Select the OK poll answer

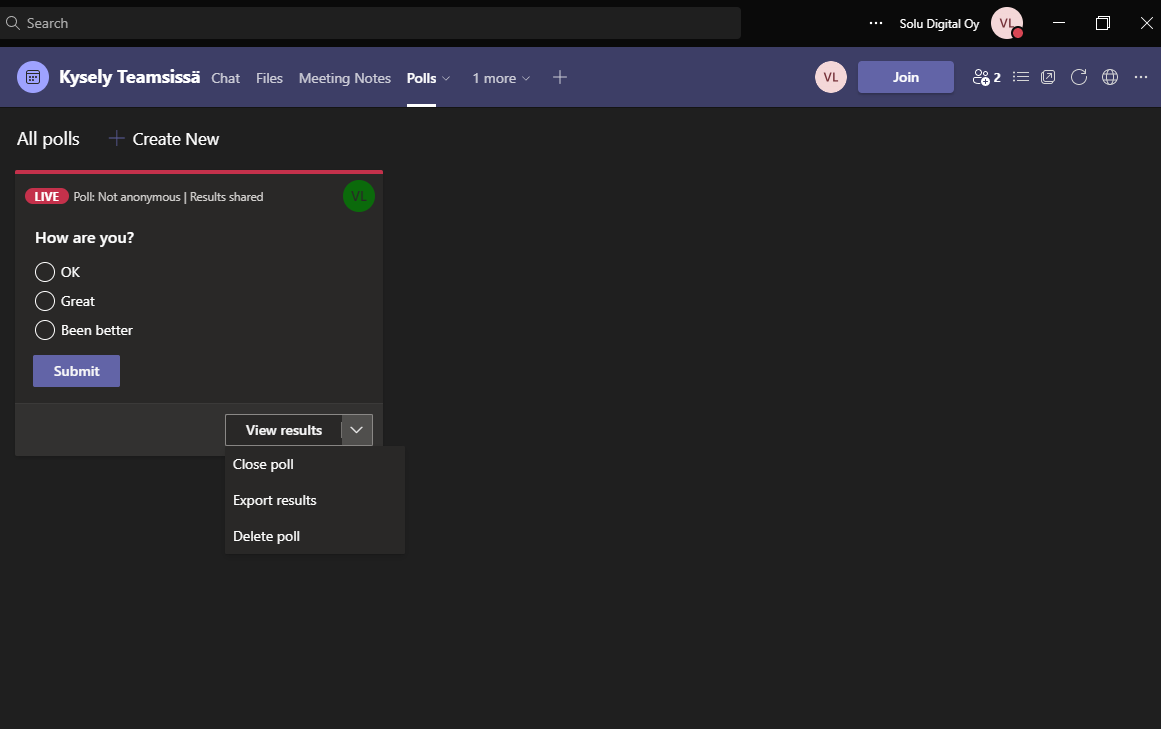coord(45,272)
